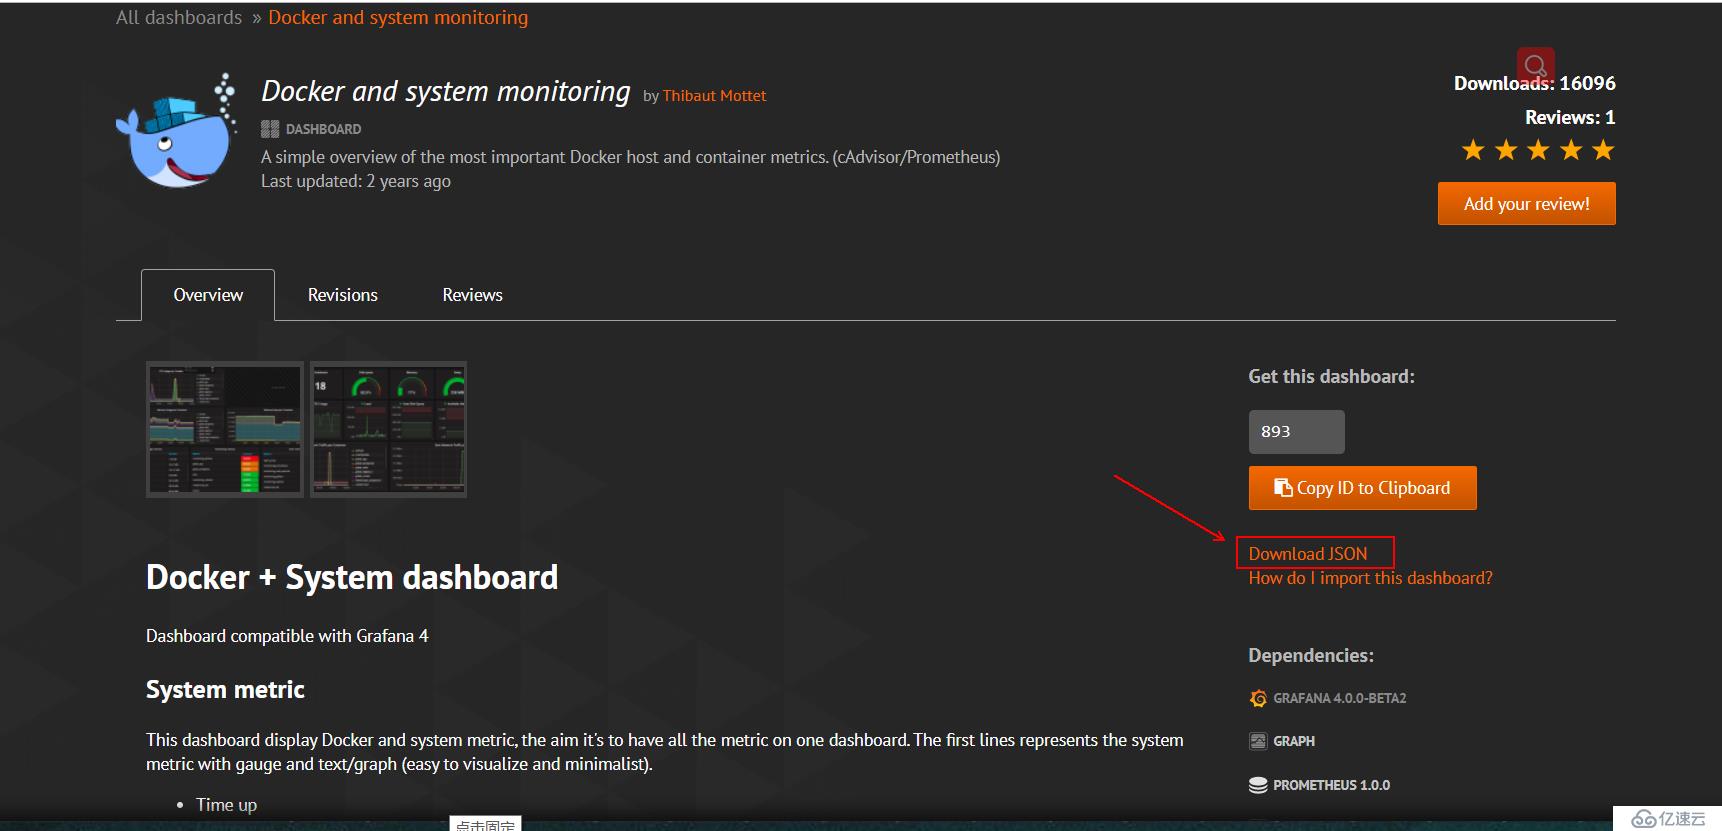Click the Get this dashboard: heading
The width and height of the screenshot is (1722, 831).
[x=1331, y=377]
